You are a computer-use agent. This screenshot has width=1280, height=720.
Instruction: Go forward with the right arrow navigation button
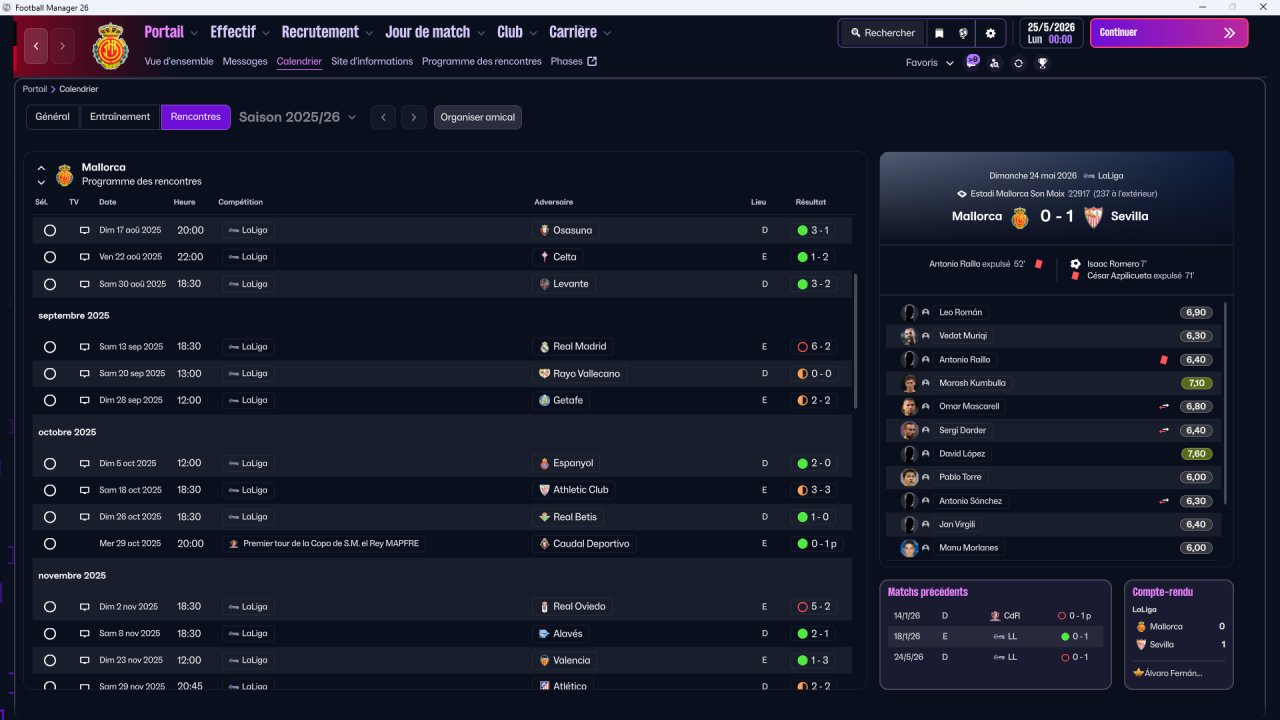pos(62,45)
